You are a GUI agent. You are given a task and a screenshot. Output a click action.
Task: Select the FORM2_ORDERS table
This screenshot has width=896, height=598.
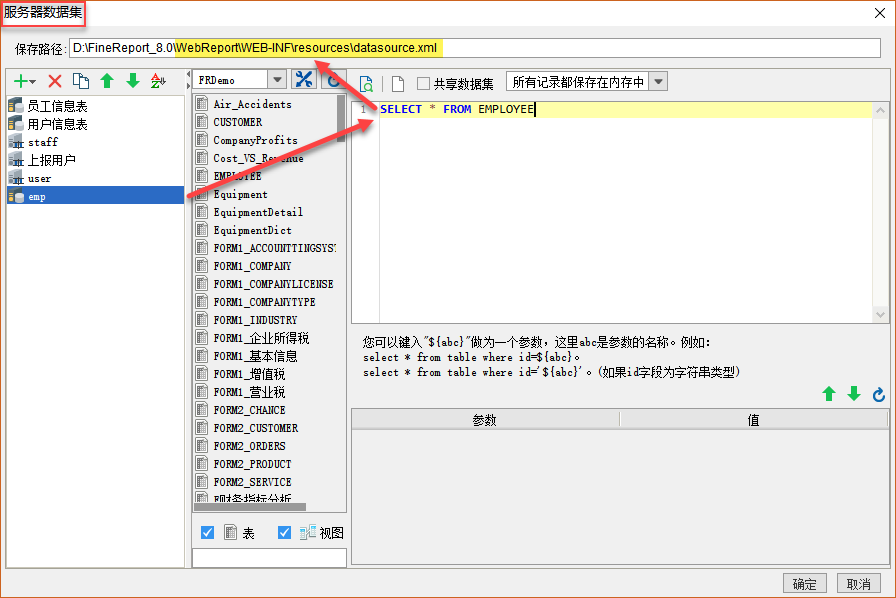pos(249,446)
